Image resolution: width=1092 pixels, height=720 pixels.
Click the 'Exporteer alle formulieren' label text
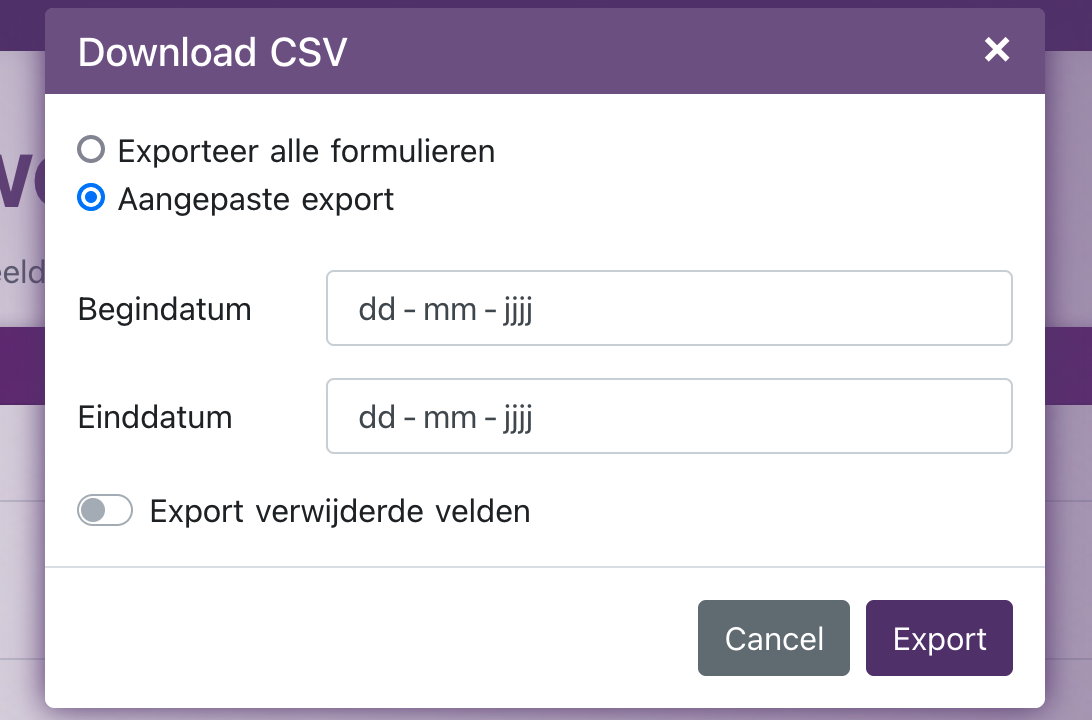click(x=306, y=151)
